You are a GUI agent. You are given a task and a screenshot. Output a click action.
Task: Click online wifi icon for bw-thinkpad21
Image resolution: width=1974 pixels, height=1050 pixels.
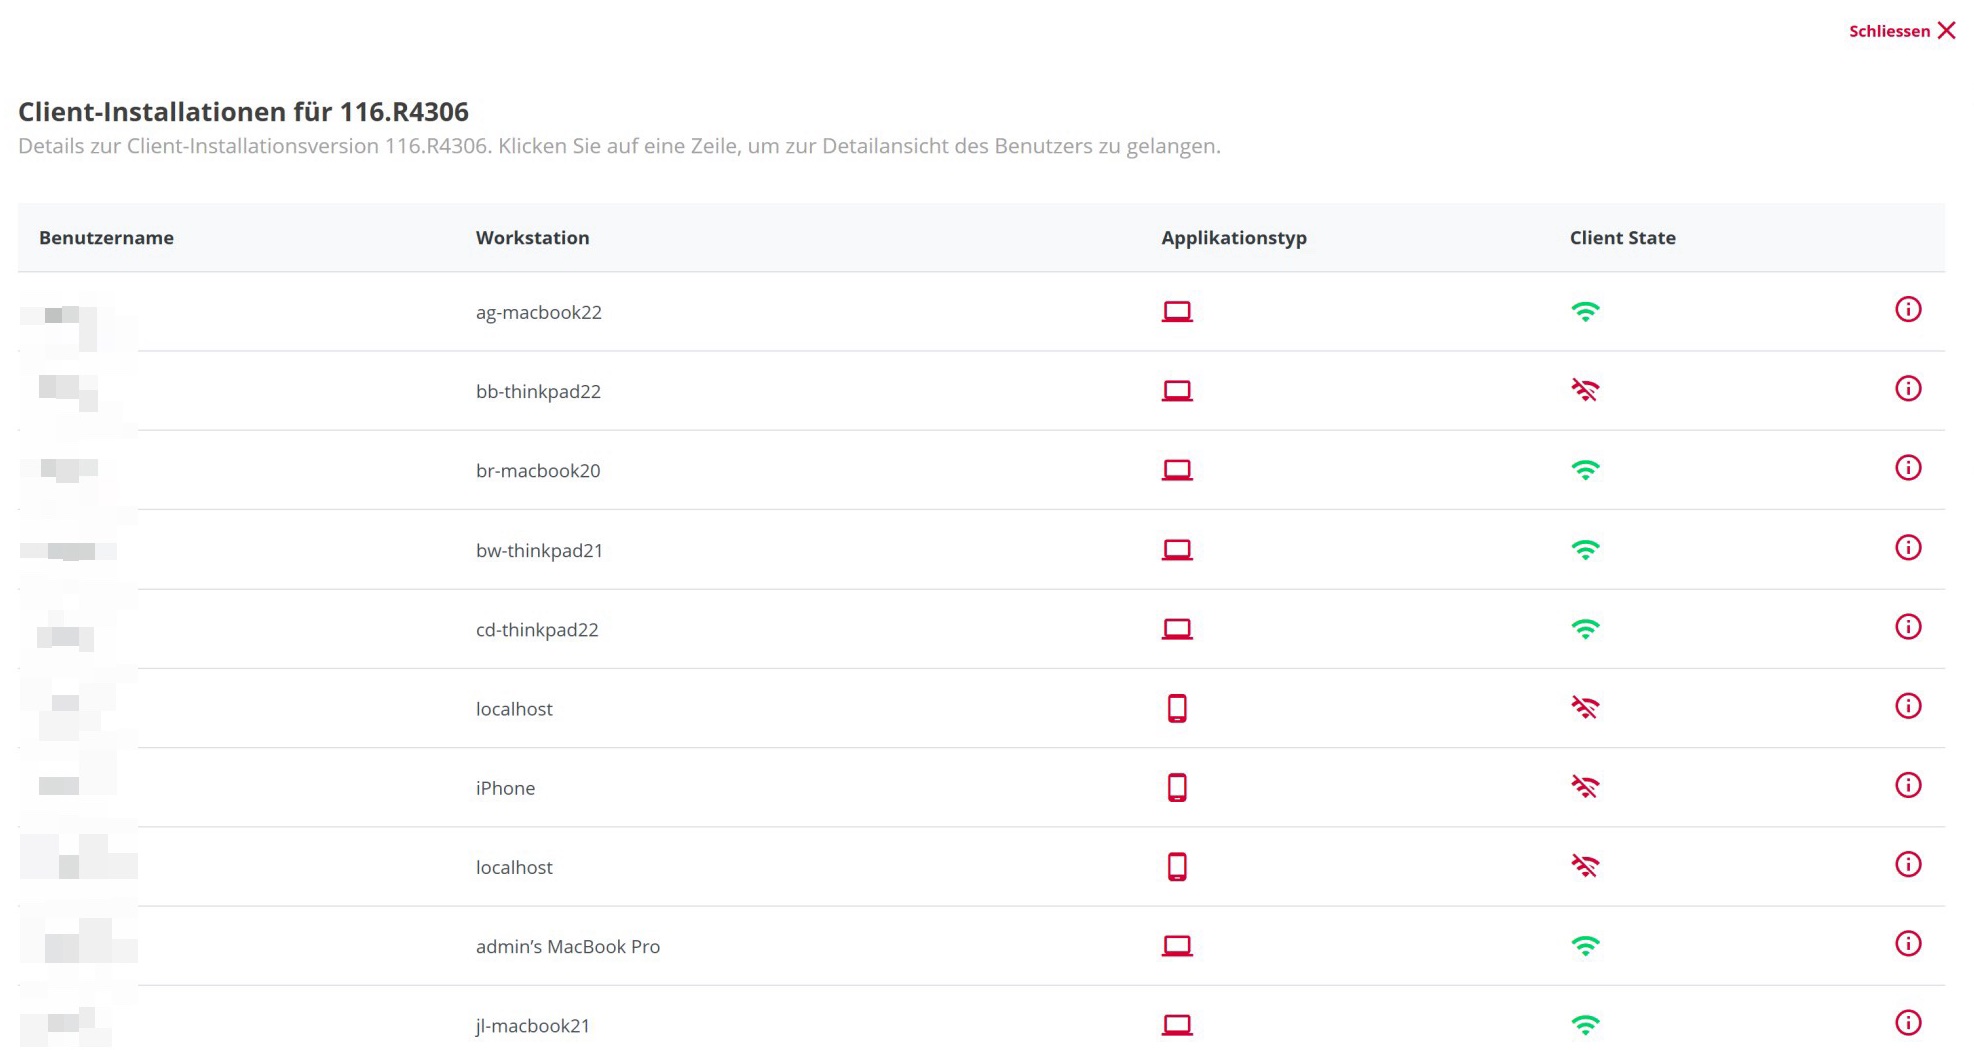[x=1585, y=550]
